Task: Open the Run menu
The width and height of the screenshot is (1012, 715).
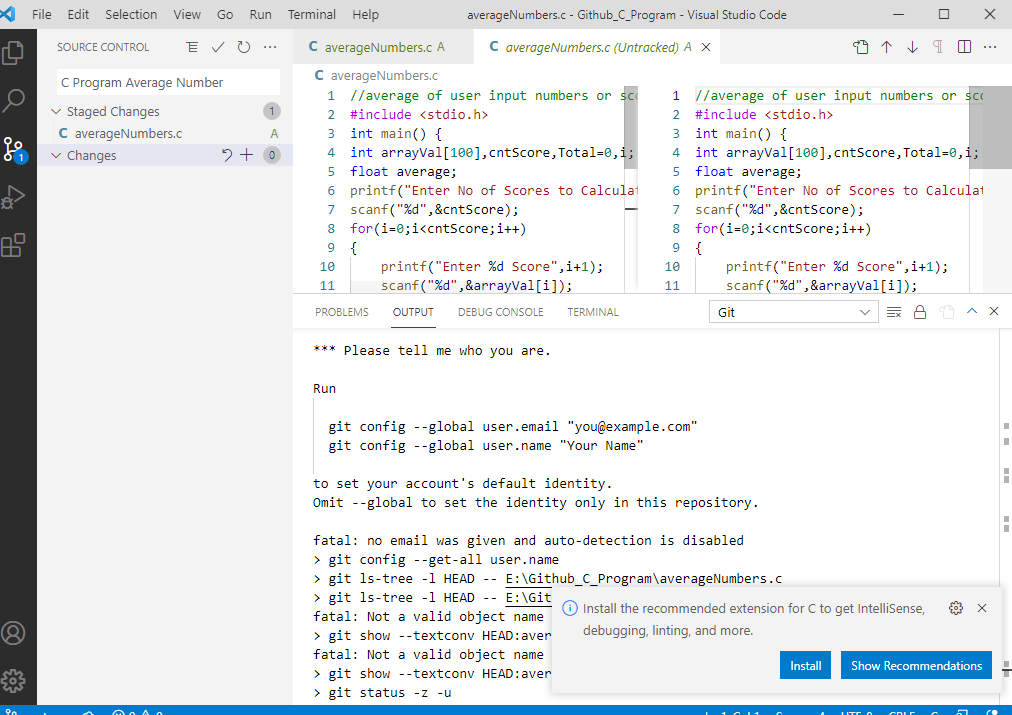Action: click(261, 14)
